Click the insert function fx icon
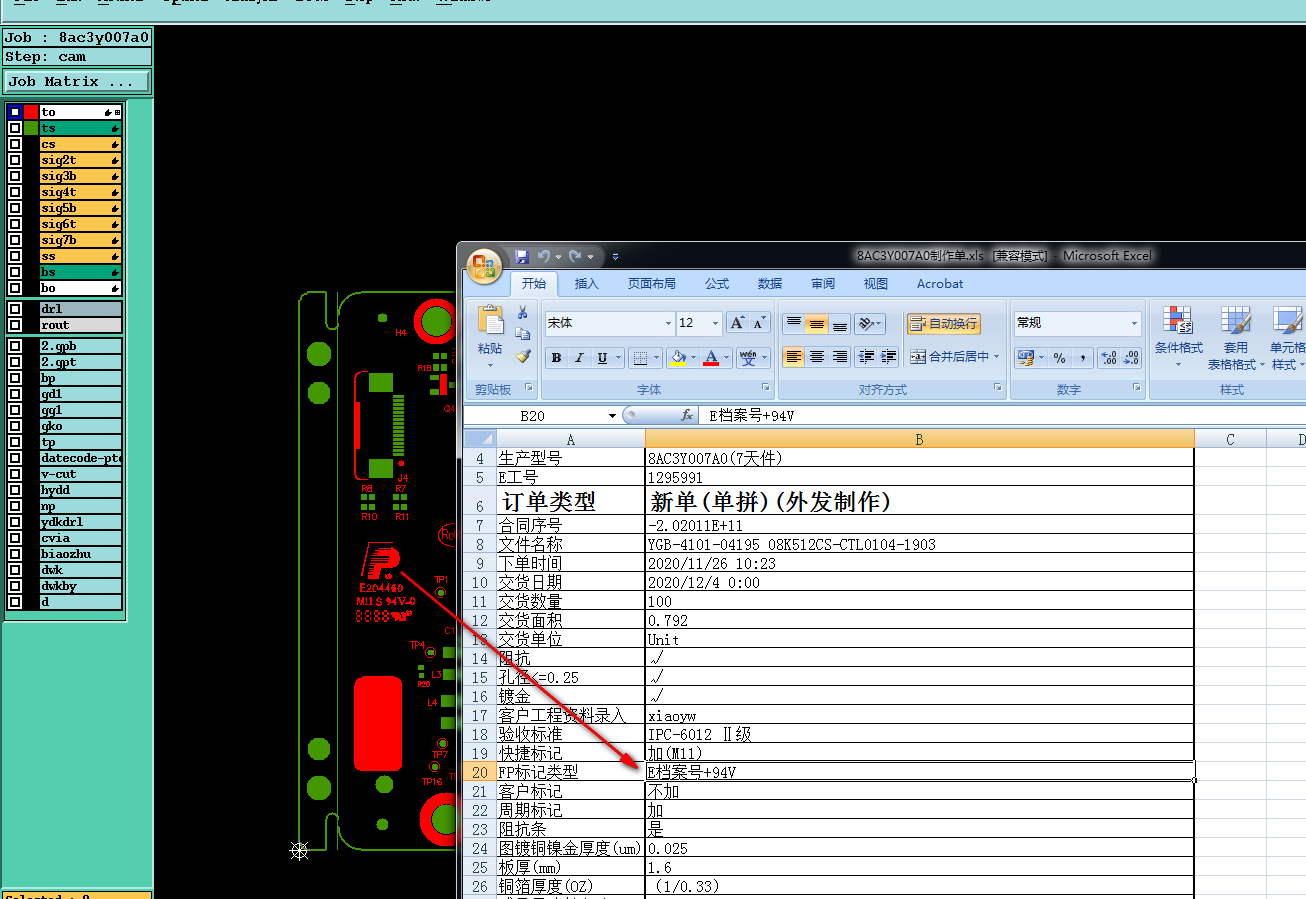Screen dimensions: 1306x899 [x=688, y=415]
